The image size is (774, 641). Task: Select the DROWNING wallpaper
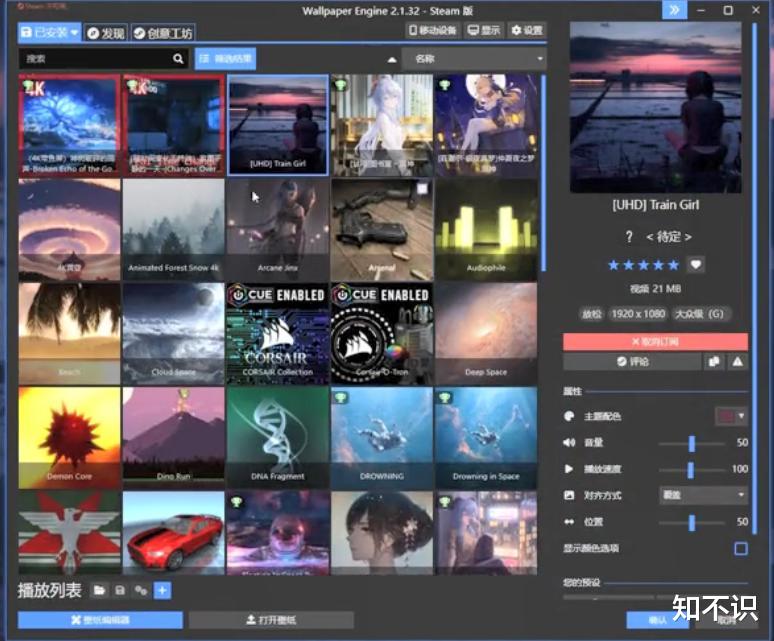[x=382, y=438]
